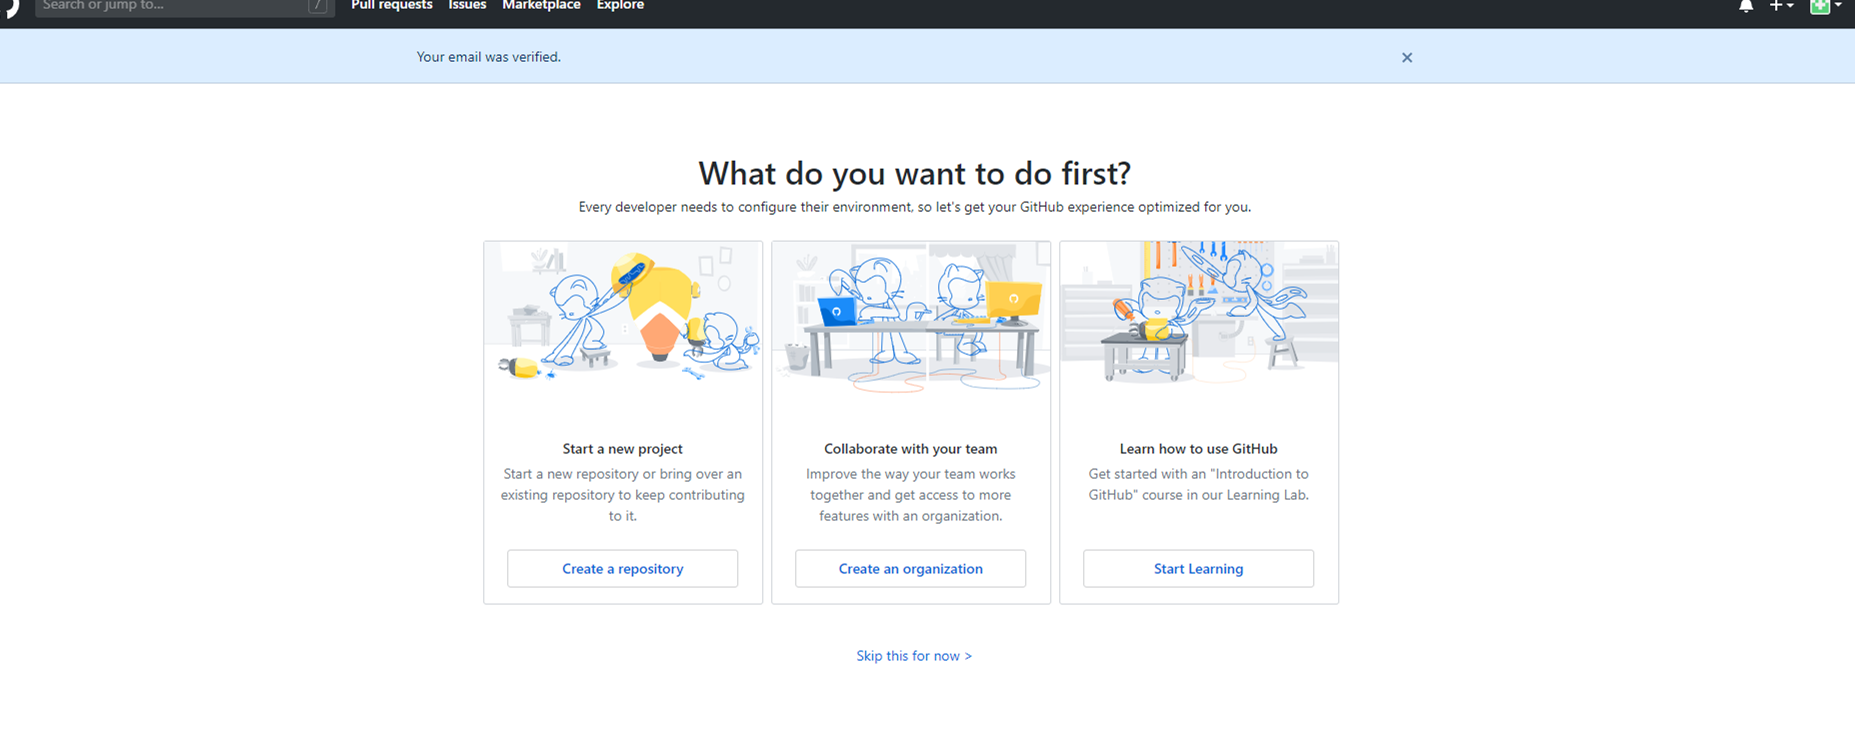The width and height of the screenshot is (1855, 737).
Task: Click the GitHub logo in header
Action: pyautogui.click(x=12, y=8)
